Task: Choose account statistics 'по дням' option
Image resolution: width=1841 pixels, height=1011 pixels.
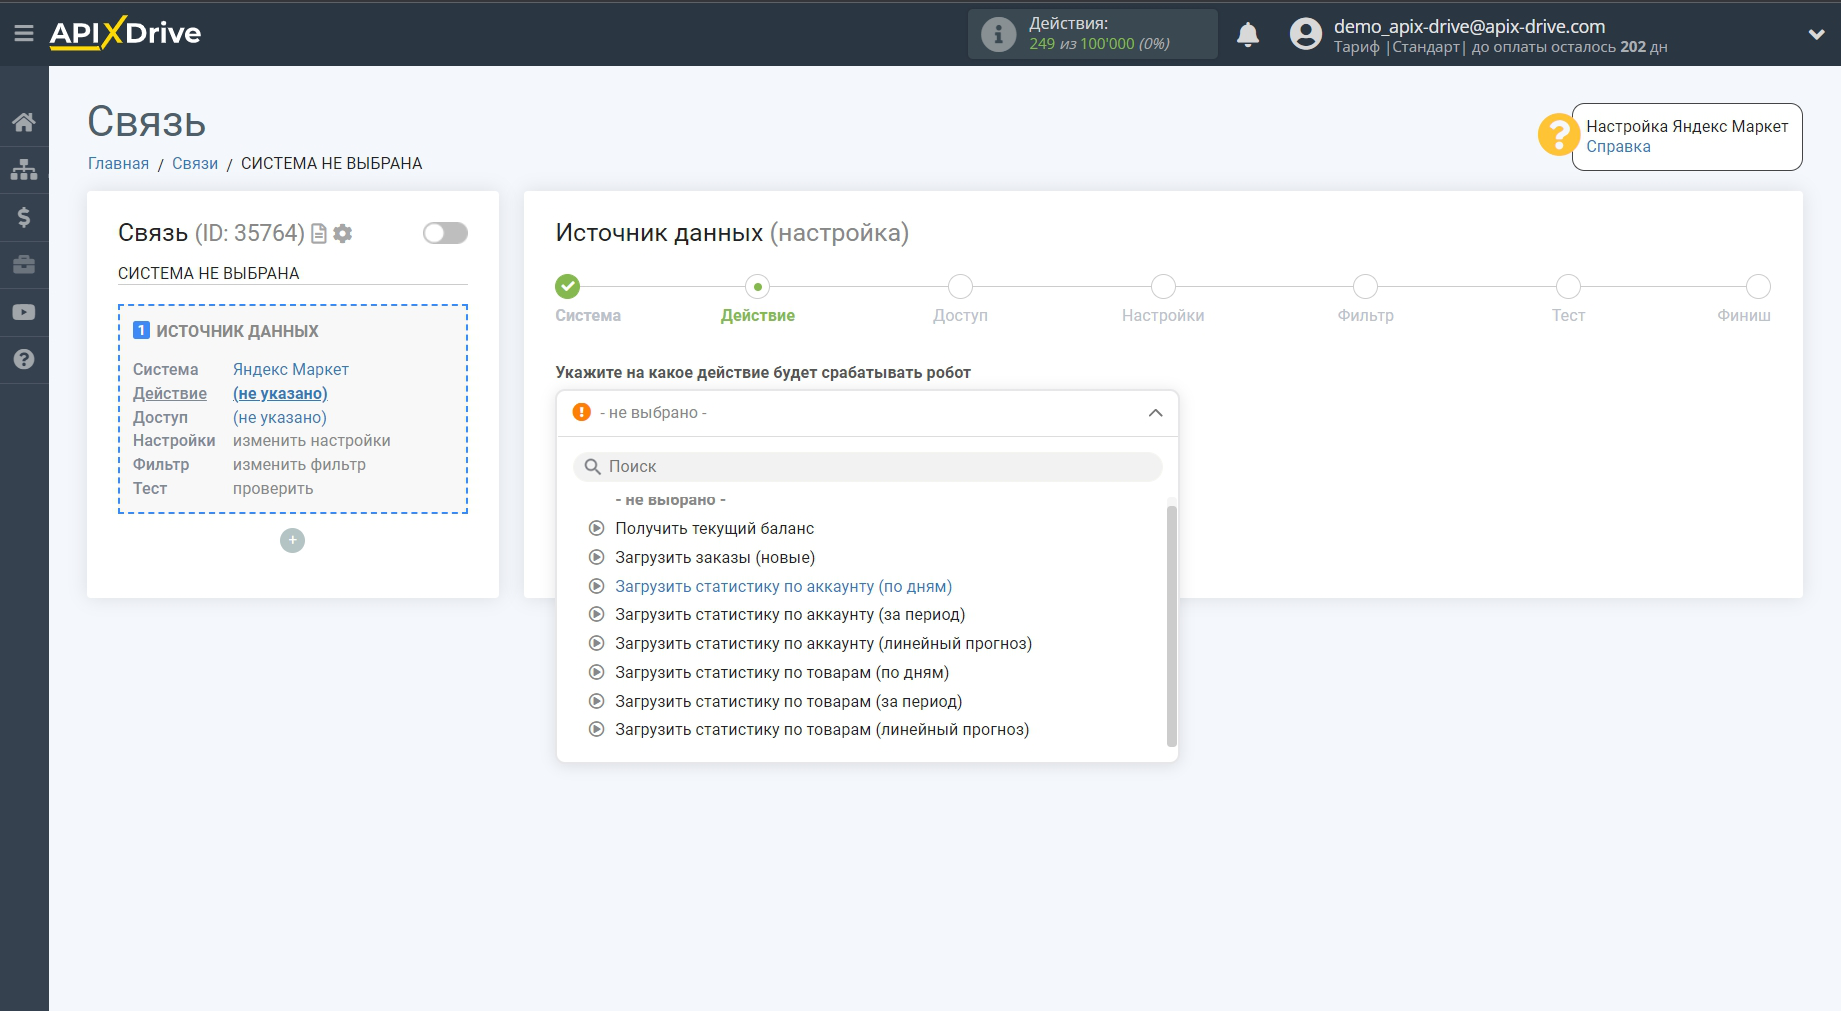Action: tap(783, 586)
